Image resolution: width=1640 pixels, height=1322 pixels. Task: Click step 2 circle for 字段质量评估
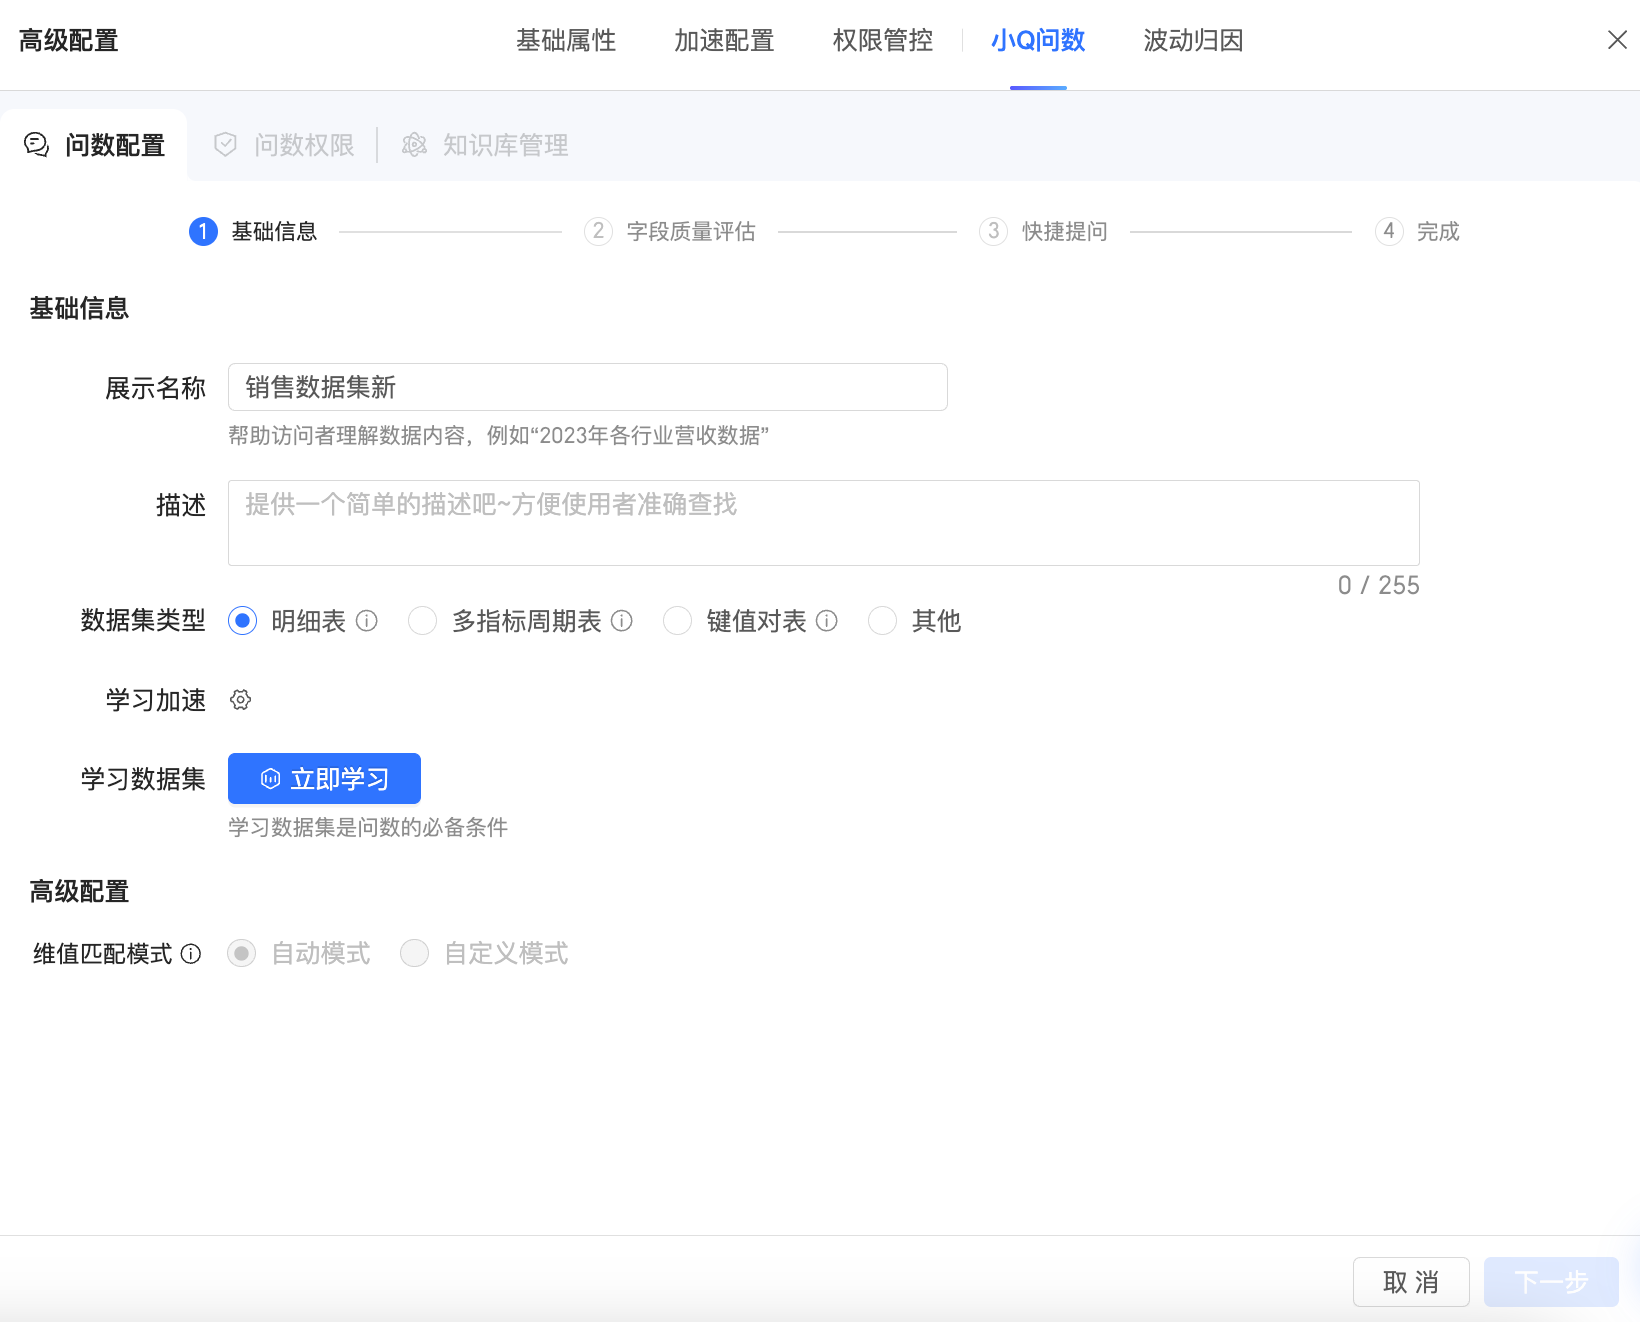[x=598, y=232]
